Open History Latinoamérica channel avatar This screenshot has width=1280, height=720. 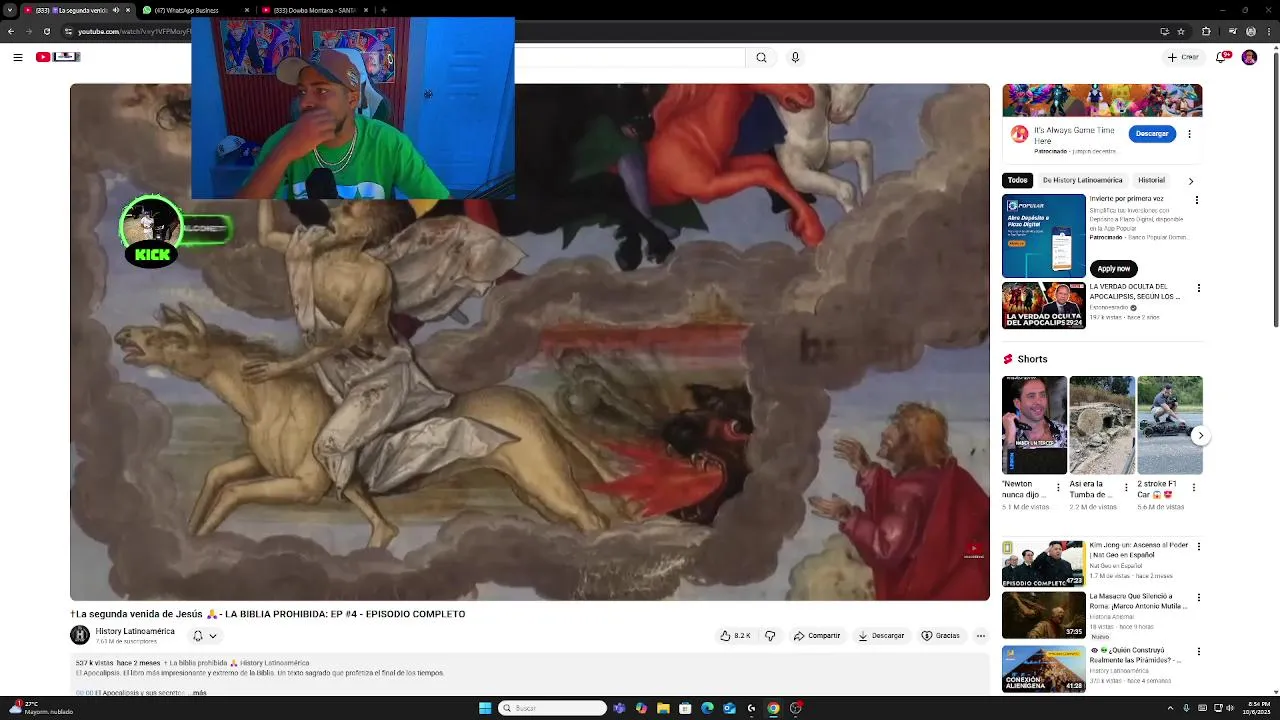[80, 635]
